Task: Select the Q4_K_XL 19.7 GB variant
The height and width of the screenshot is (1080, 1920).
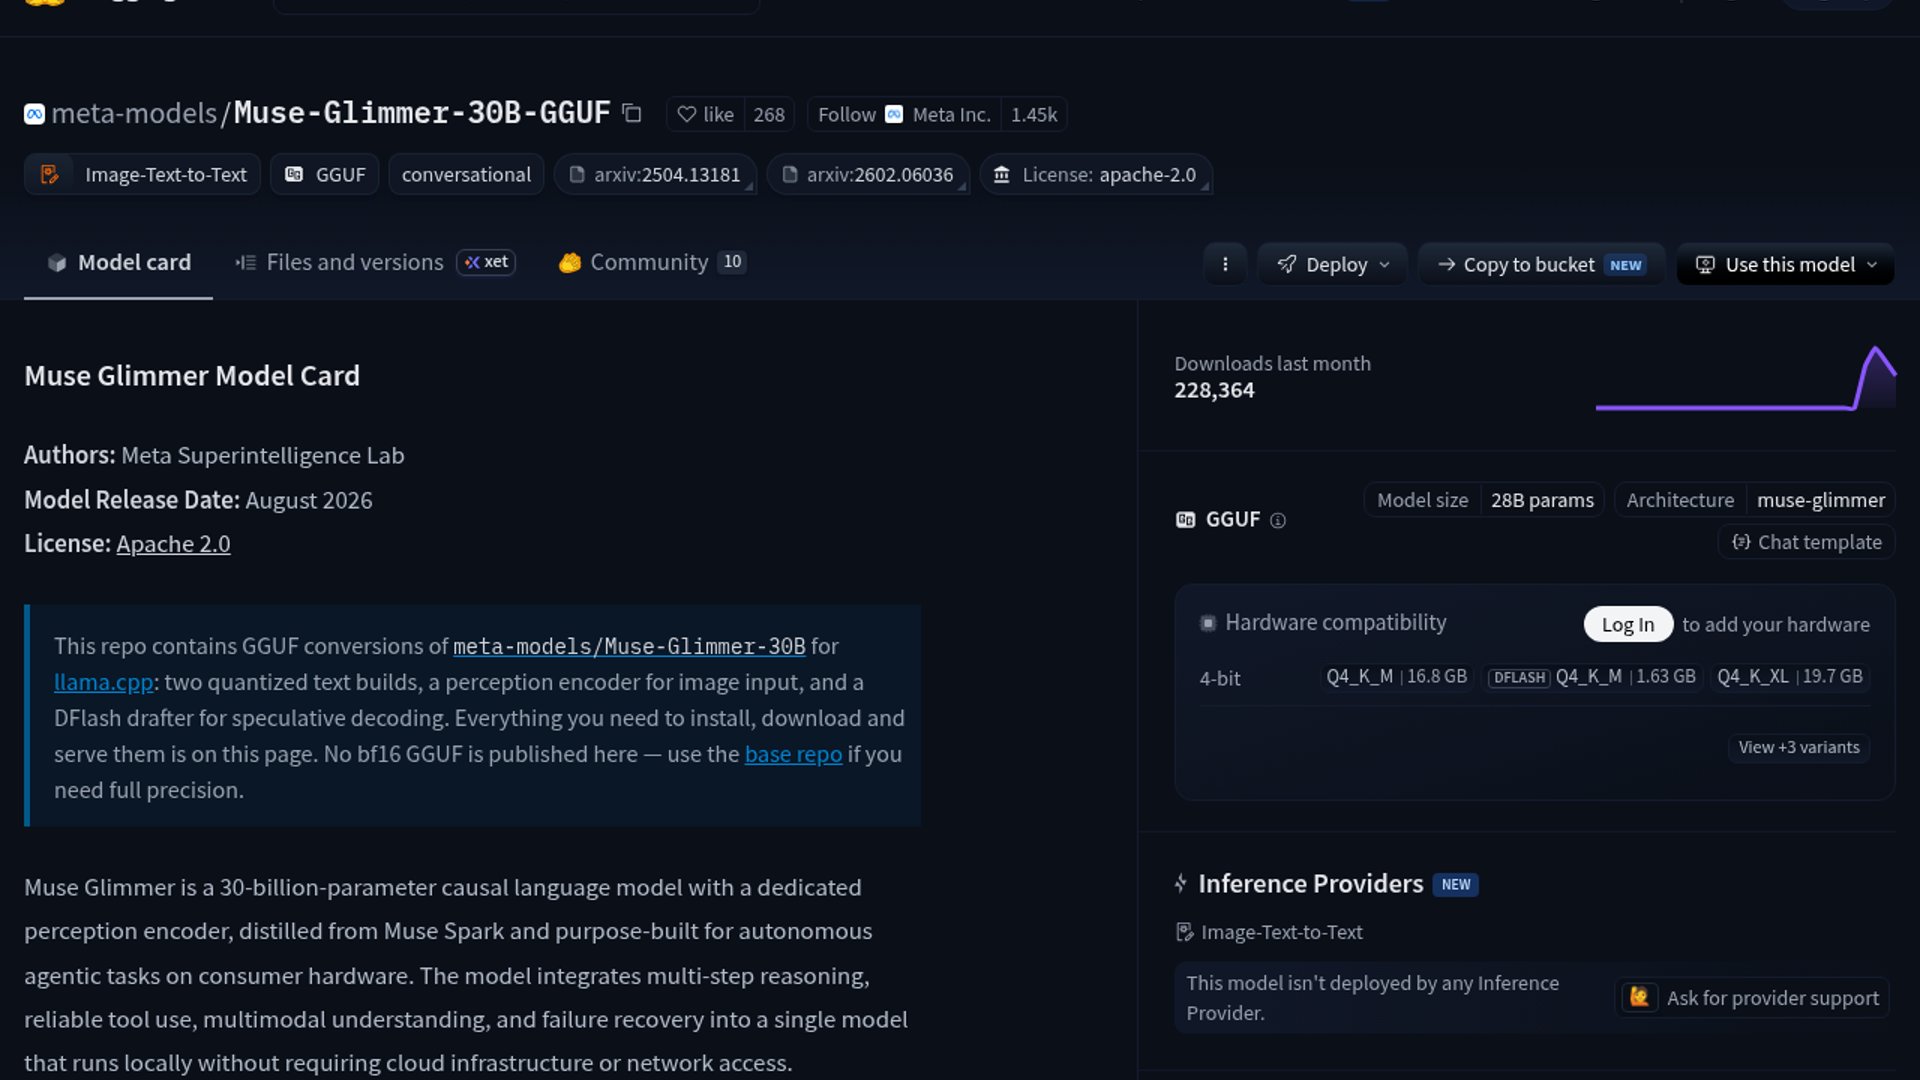Action: pos(1789,677)
